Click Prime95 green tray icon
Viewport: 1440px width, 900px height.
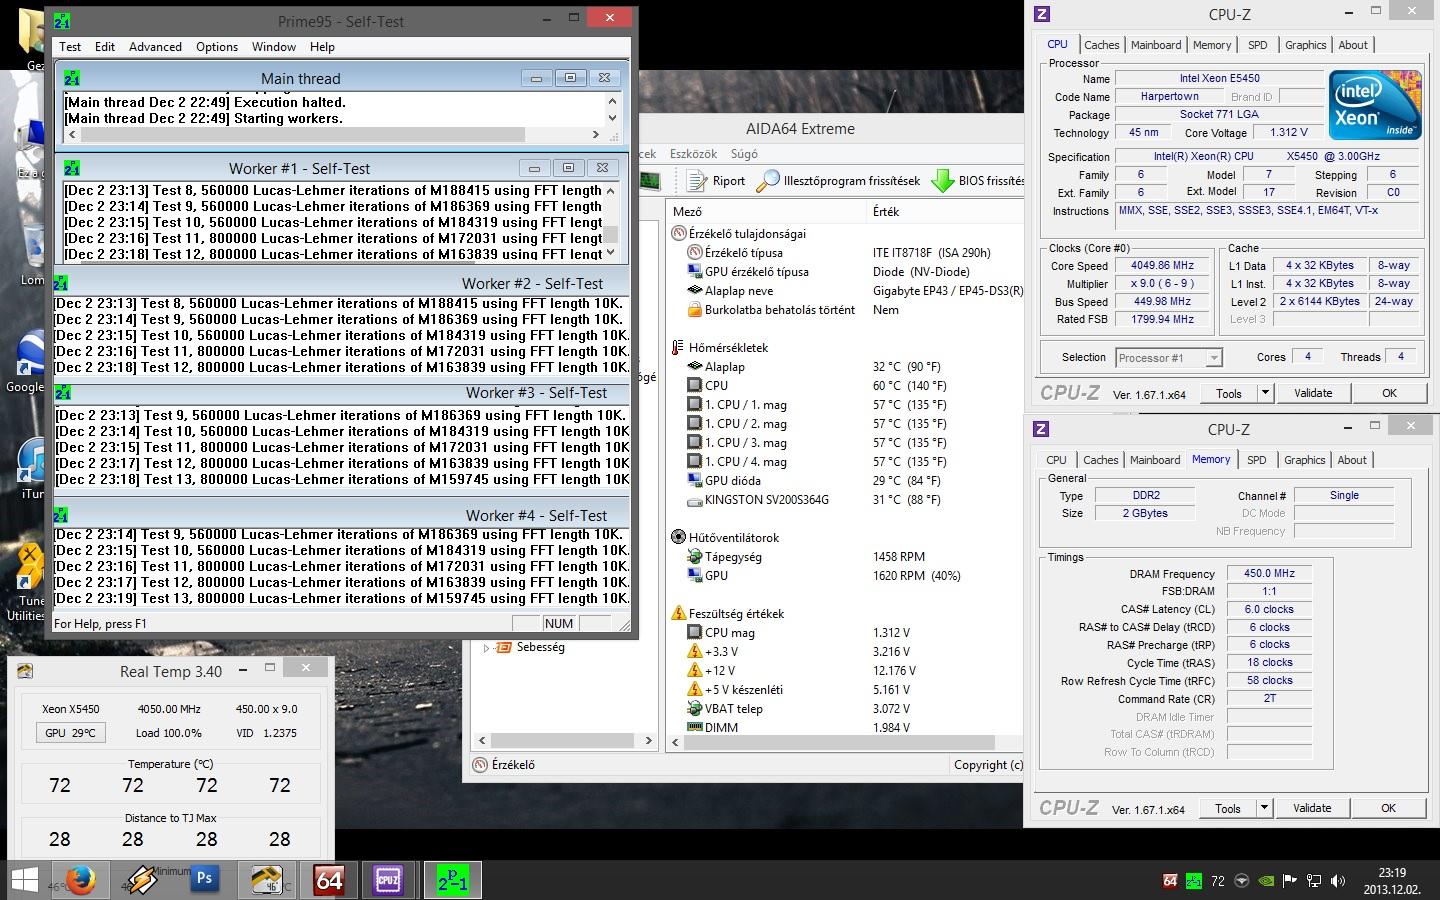(x=1193, y=881)
